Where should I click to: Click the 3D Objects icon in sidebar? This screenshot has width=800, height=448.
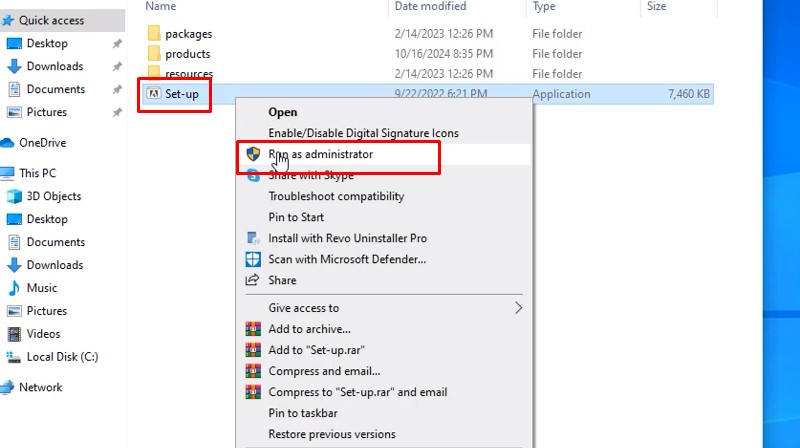pos(15,196)
